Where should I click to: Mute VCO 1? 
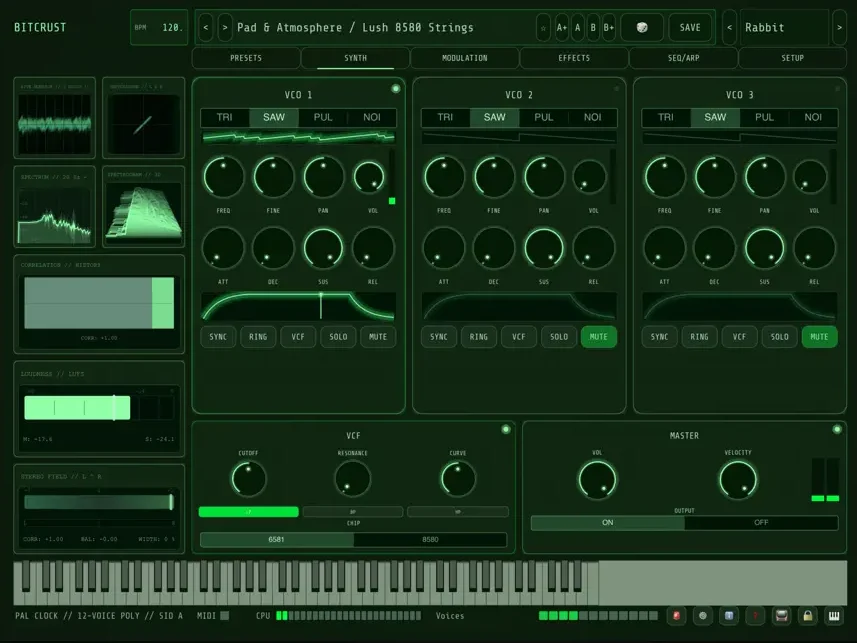[378, 337]
